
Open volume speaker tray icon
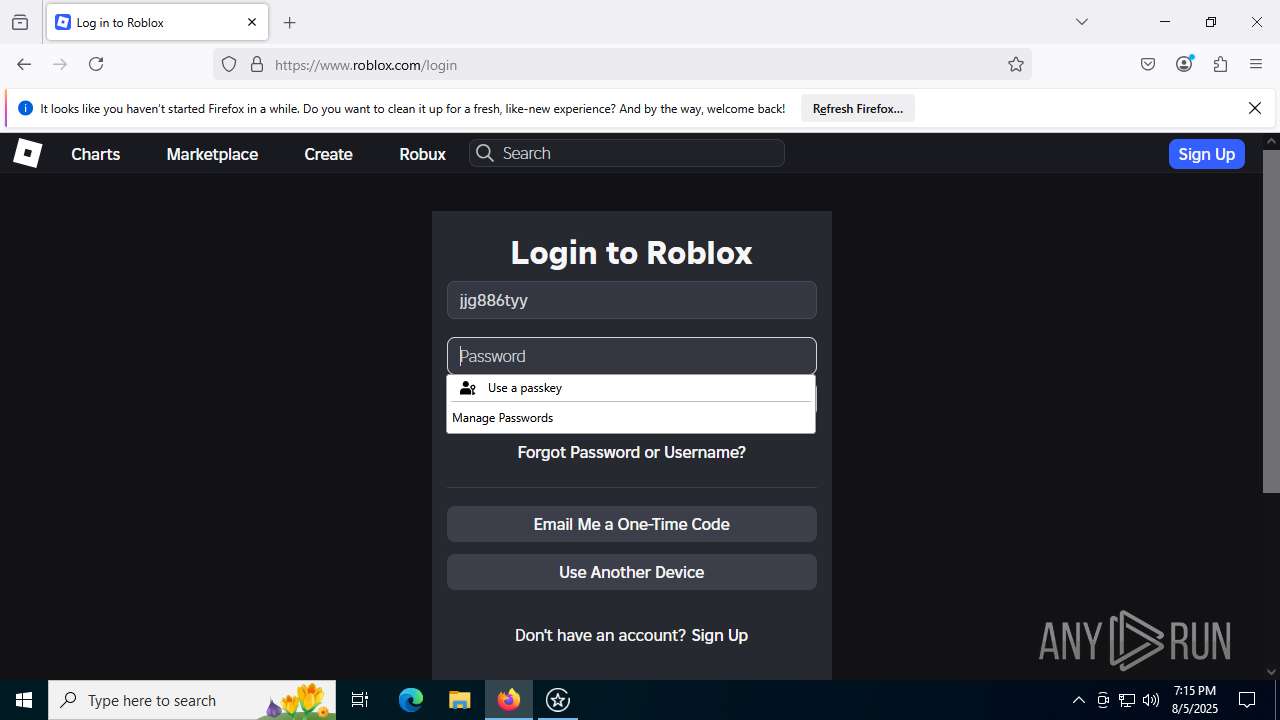(1151, 700)
